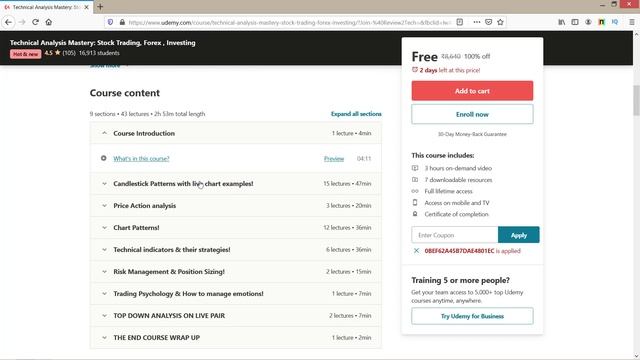This screenshot has width=640, height=360.
Task: Click Try Udemy for Business button
Action: (472, 316)
